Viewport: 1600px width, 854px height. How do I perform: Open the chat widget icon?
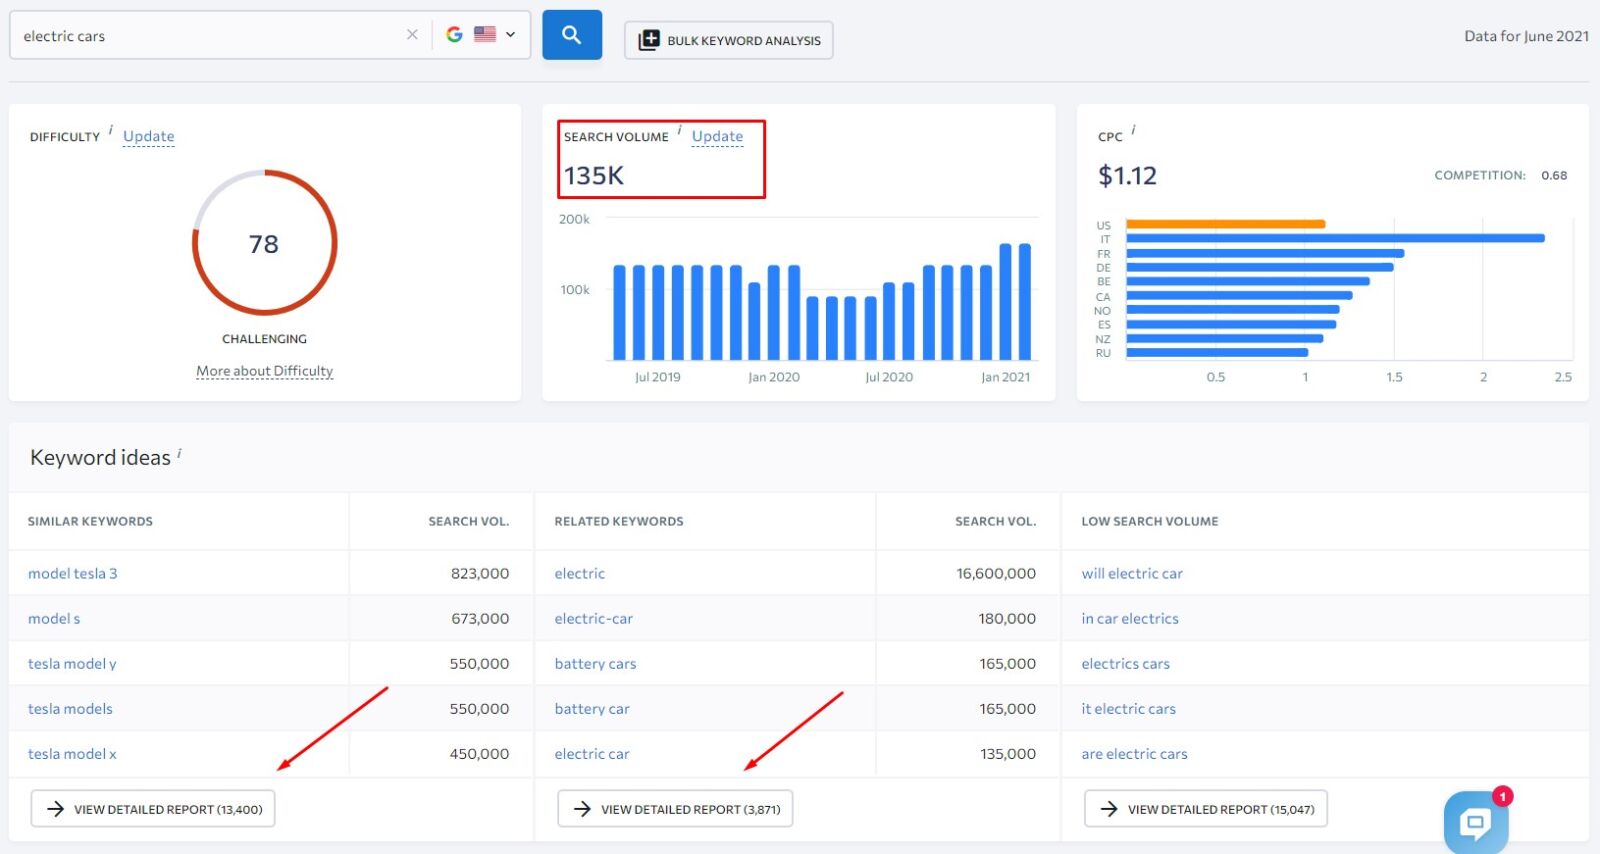point(1476,822)
